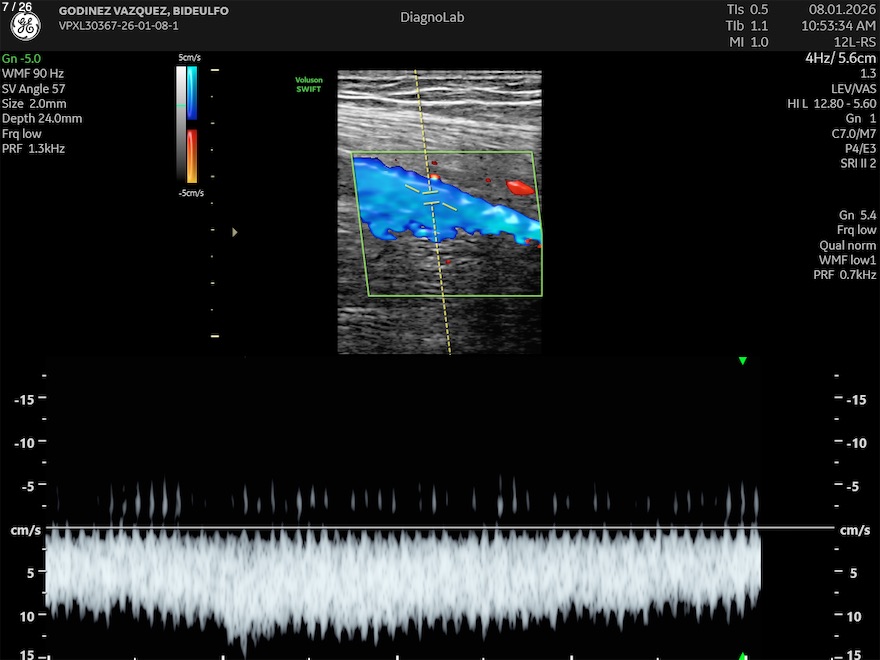The width and height of the screenshot is (880, 660).
Task: Click the Gn -5.0 gain parameter
Action: tap(21, 59)
